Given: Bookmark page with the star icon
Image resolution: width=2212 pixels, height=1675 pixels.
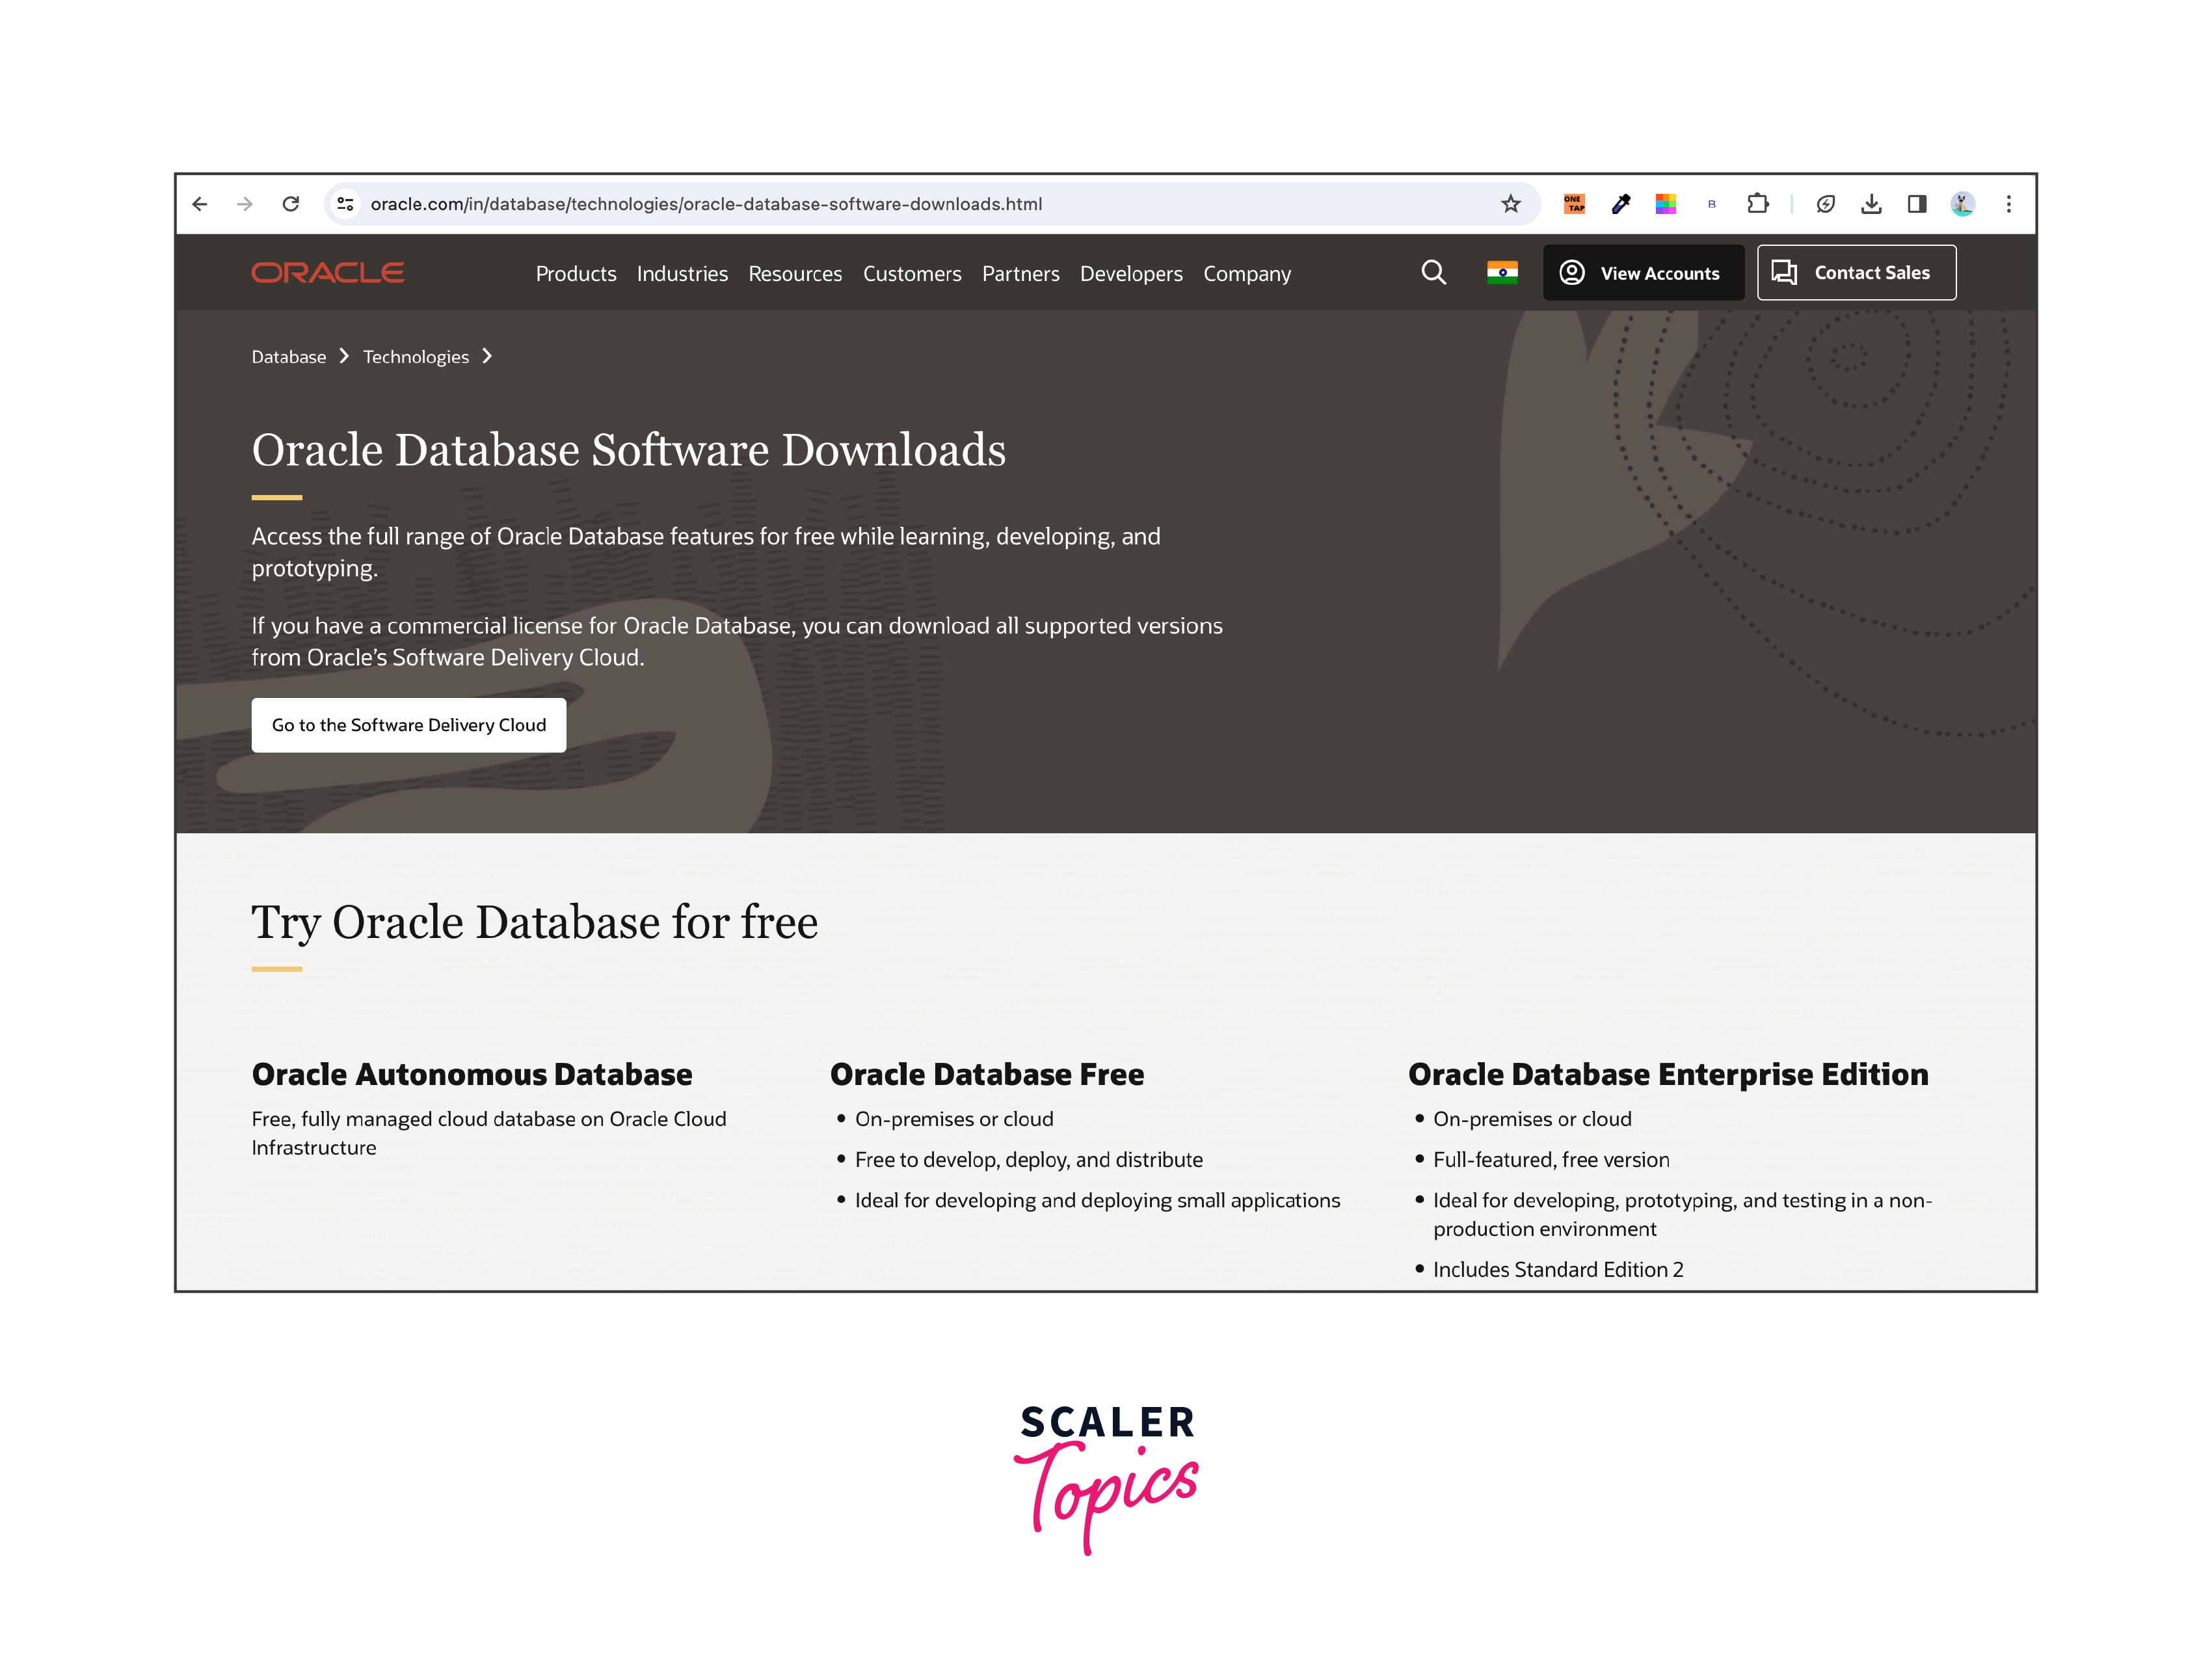Looking at the screenshot, I should [1510, 204].
